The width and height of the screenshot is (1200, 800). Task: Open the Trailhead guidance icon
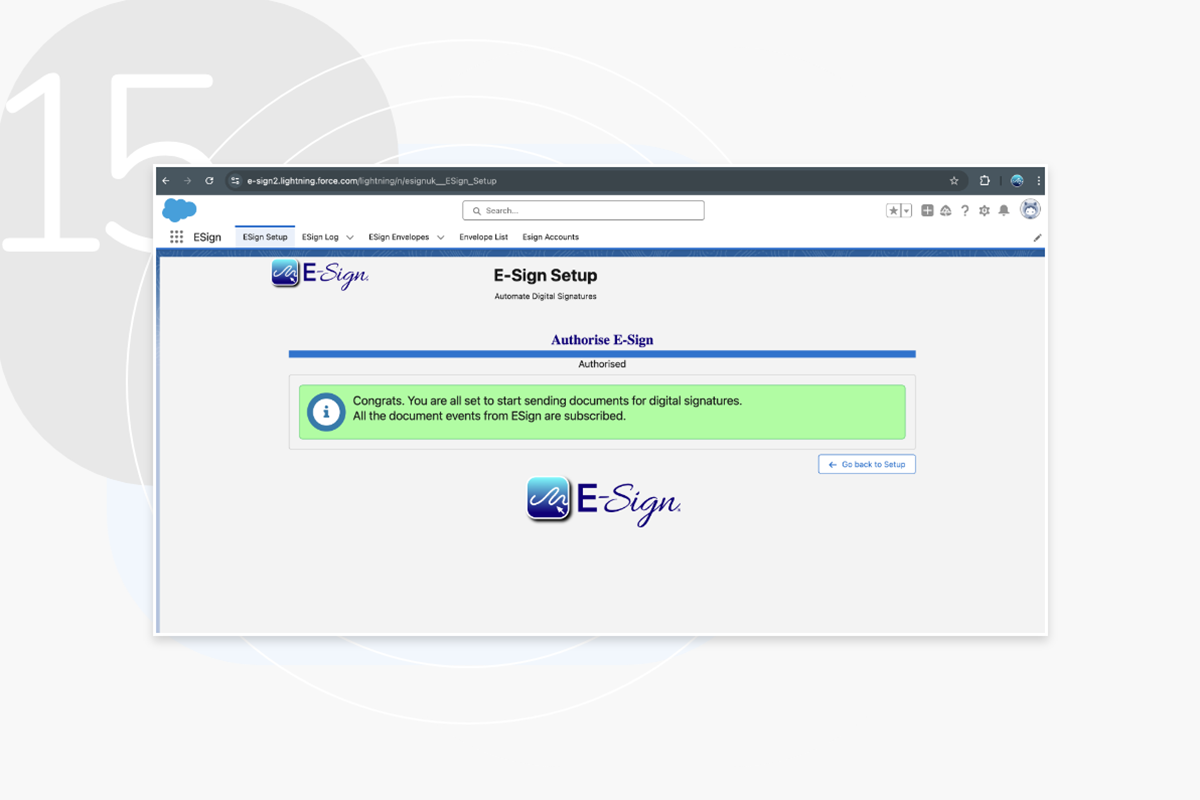pyautogui.click(x=946, y=211)
